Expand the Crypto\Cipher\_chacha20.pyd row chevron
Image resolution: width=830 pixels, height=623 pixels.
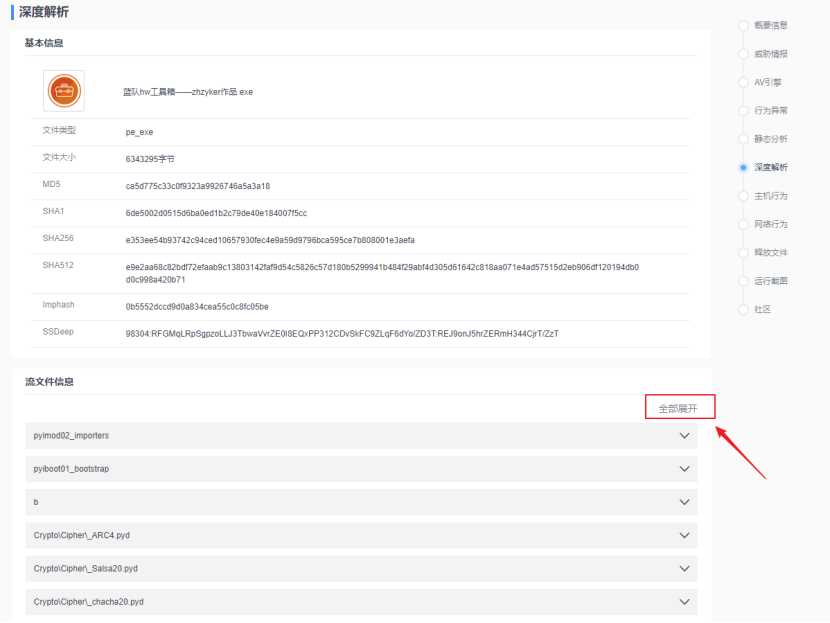tap(684, 602)
